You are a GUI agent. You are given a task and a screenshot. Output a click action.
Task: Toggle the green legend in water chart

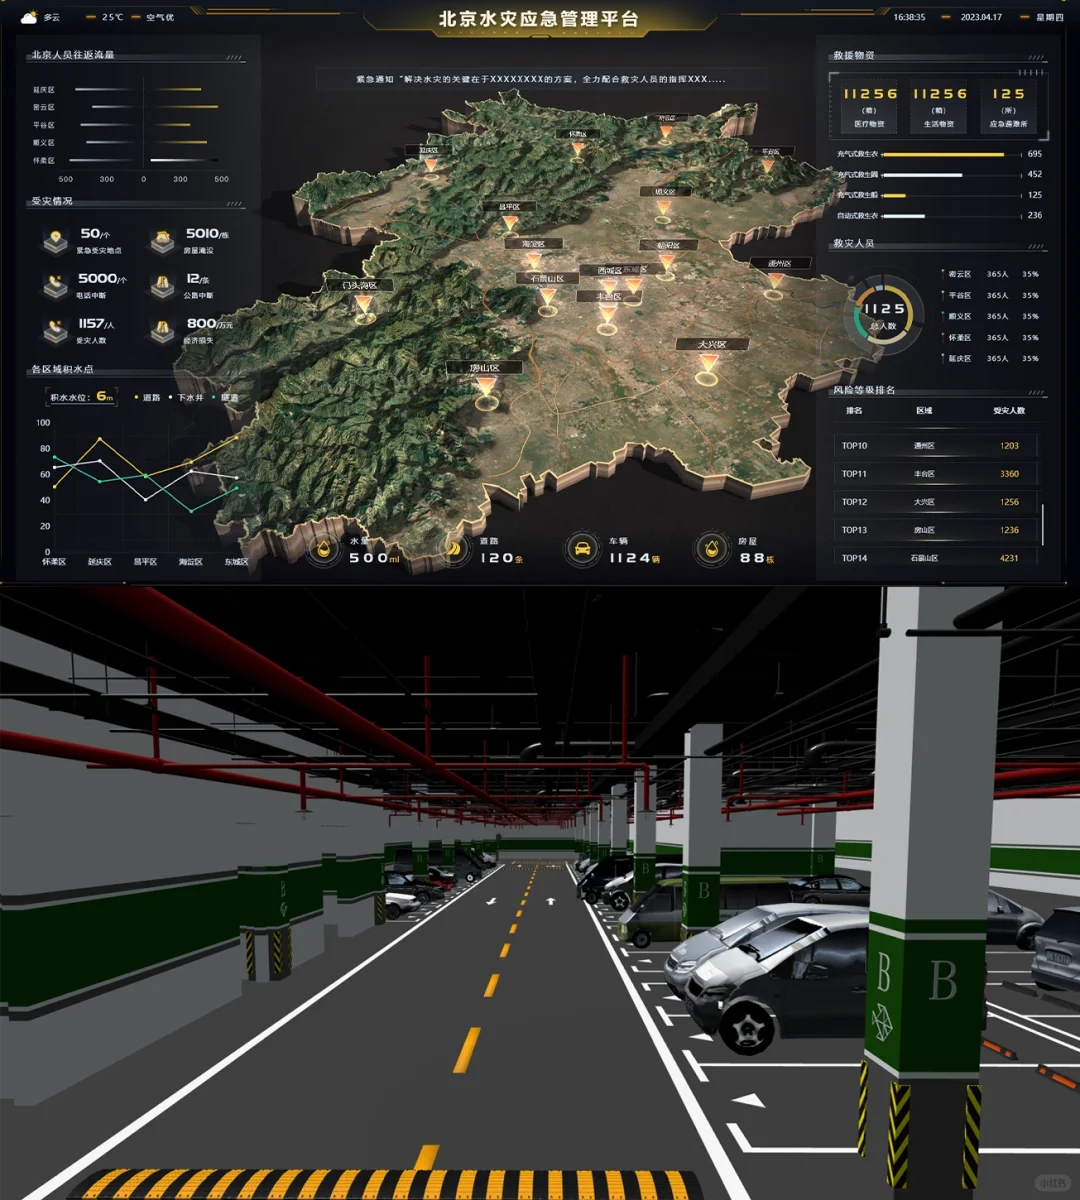click(226, 397)
